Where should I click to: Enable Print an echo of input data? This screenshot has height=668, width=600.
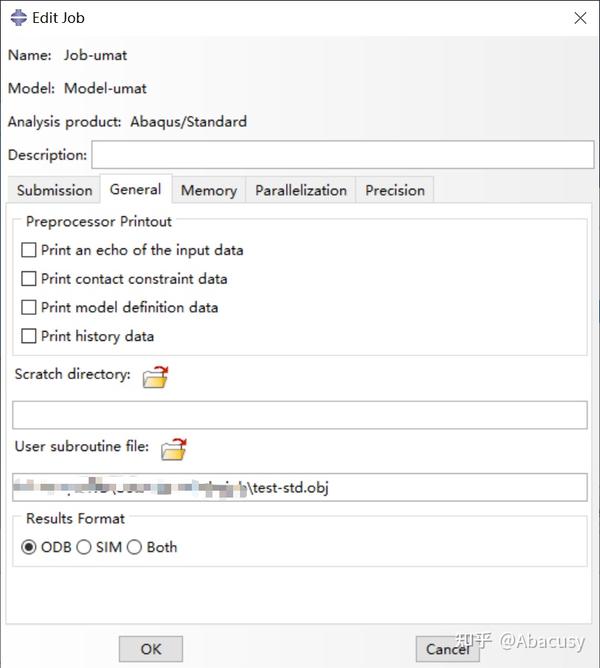(x=29, y=250)
